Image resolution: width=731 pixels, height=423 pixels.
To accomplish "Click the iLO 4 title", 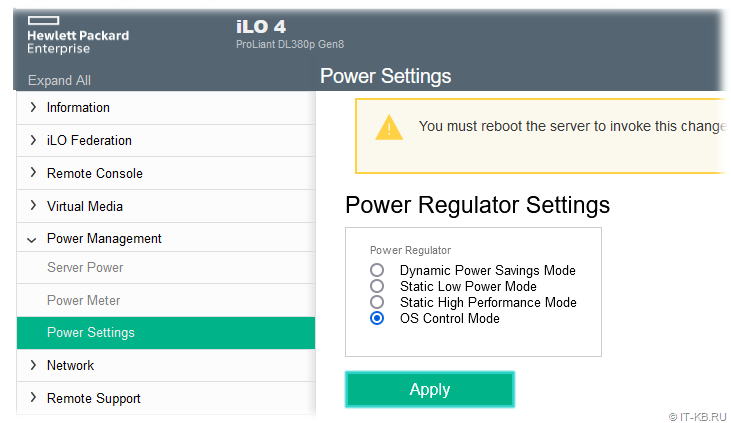I will [x=261, y=27].
